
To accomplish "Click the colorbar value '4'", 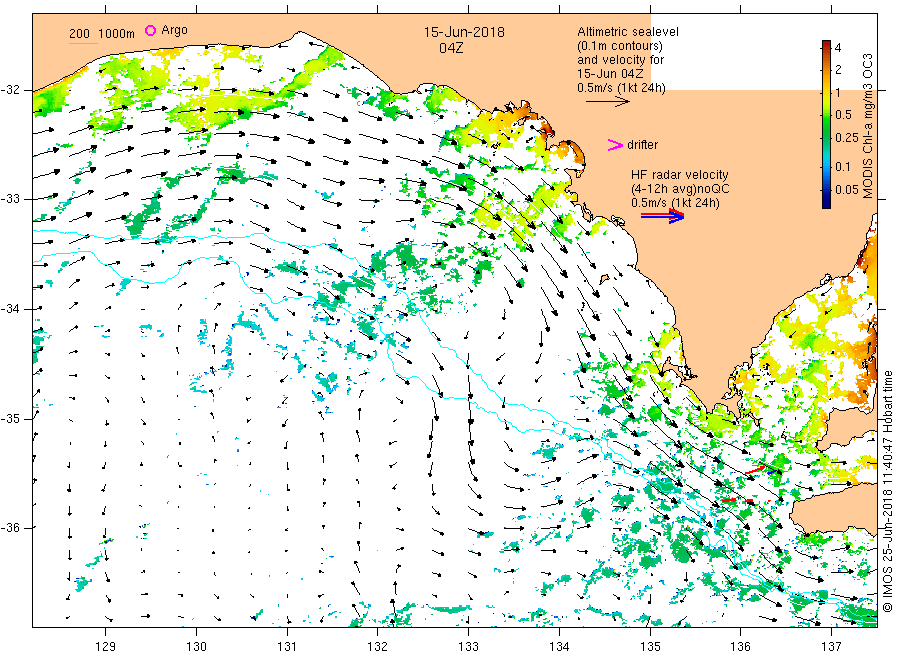I will 838,48.
